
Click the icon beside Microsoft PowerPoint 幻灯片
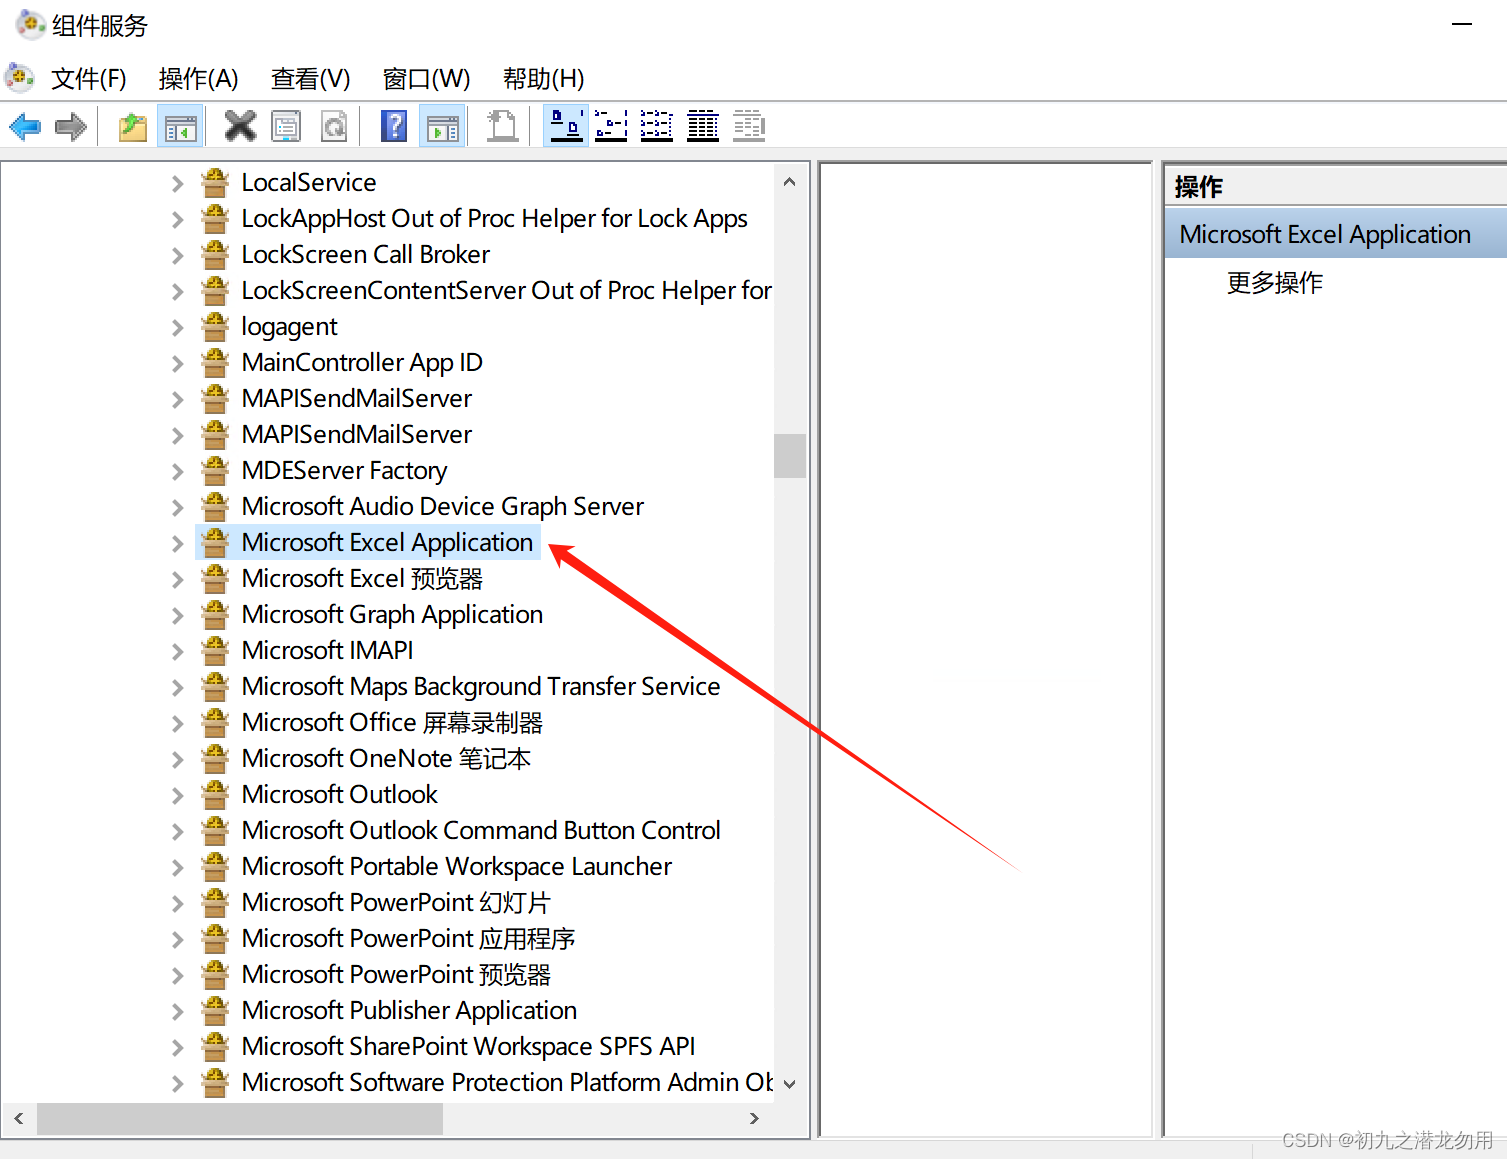click(x=215, y=903)
